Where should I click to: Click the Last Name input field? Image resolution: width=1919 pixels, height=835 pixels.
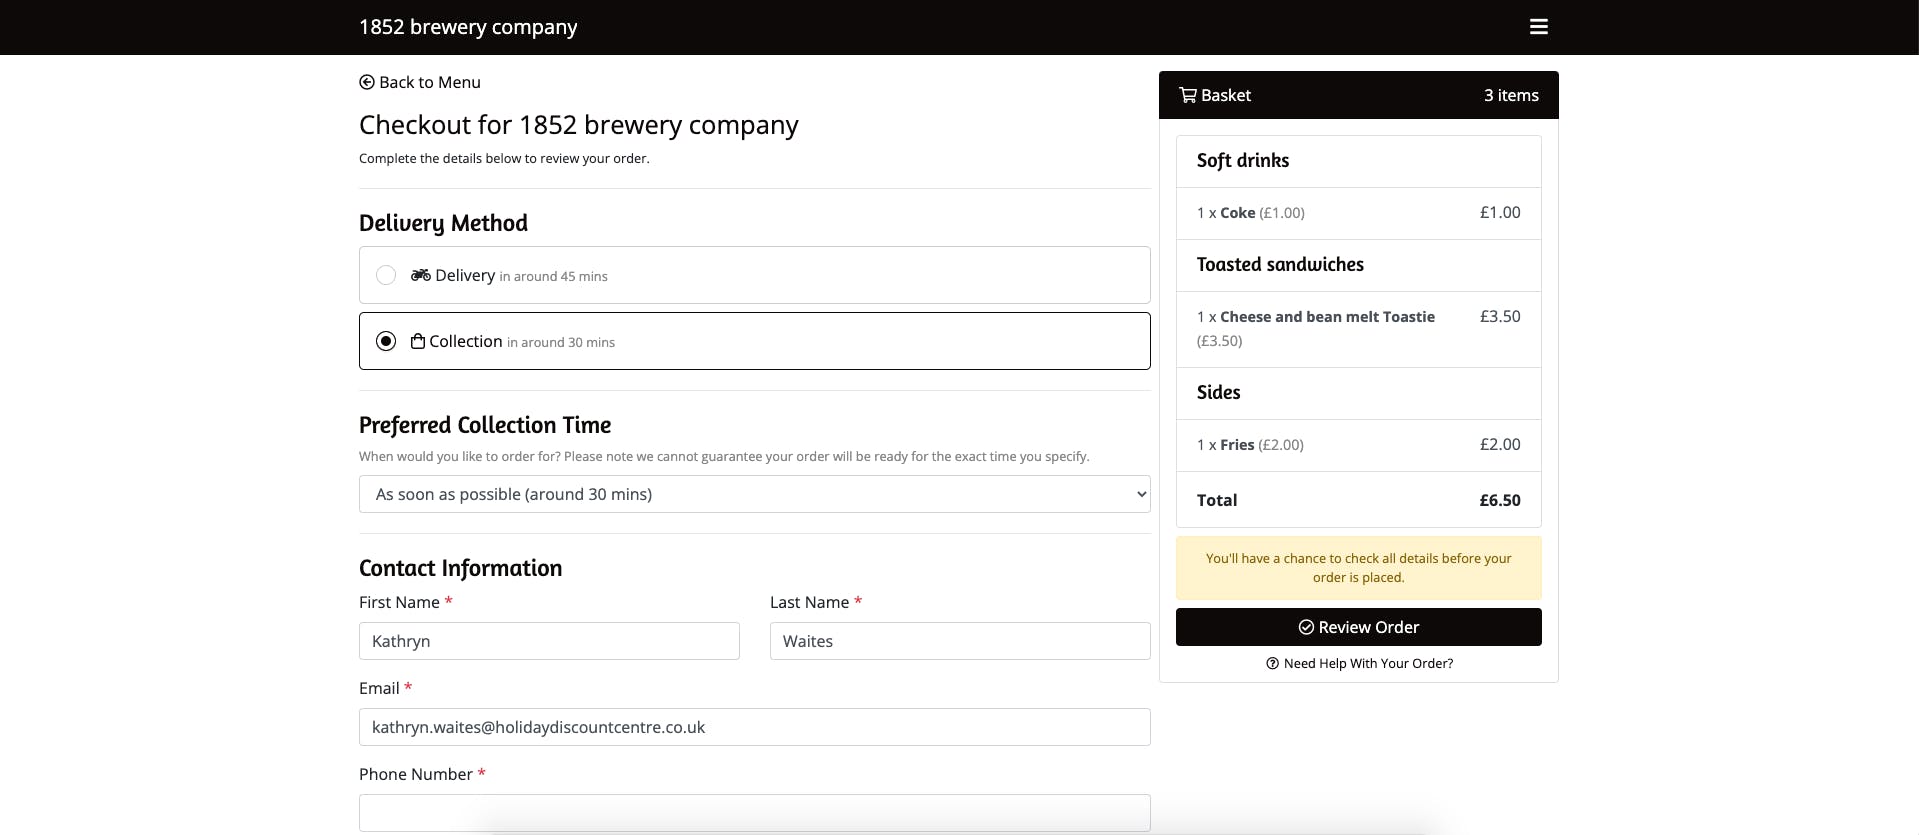[959, 641]
